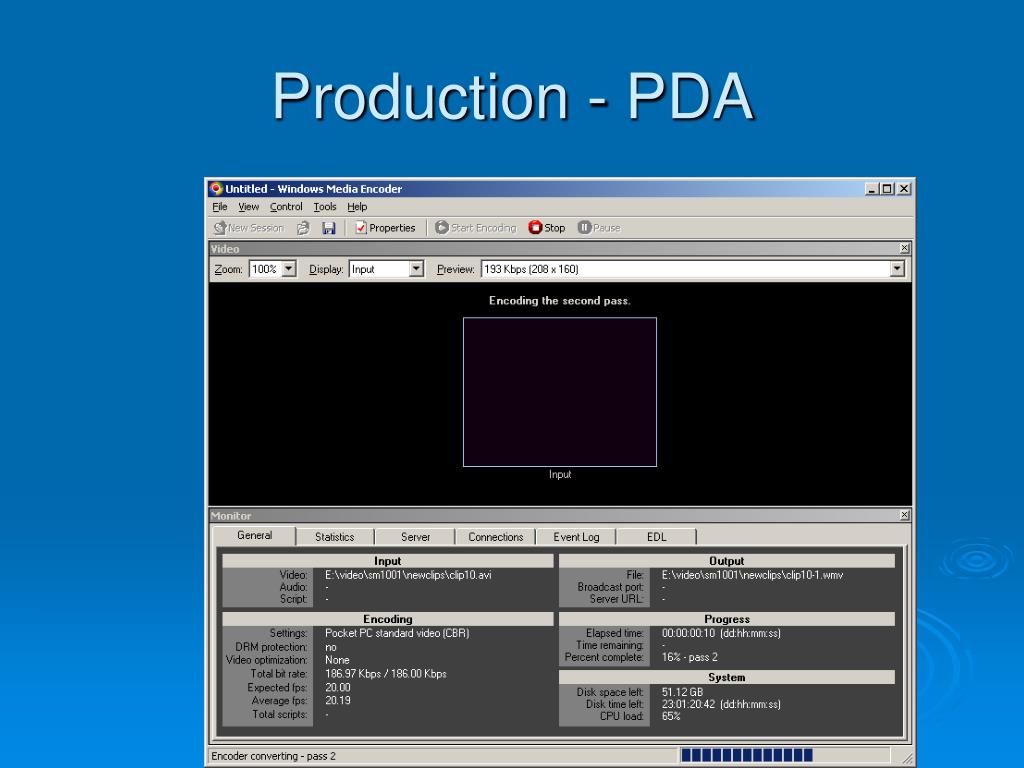Click the encoding progress bar
Screen dimensions: 1024x768
pos(784,756)
